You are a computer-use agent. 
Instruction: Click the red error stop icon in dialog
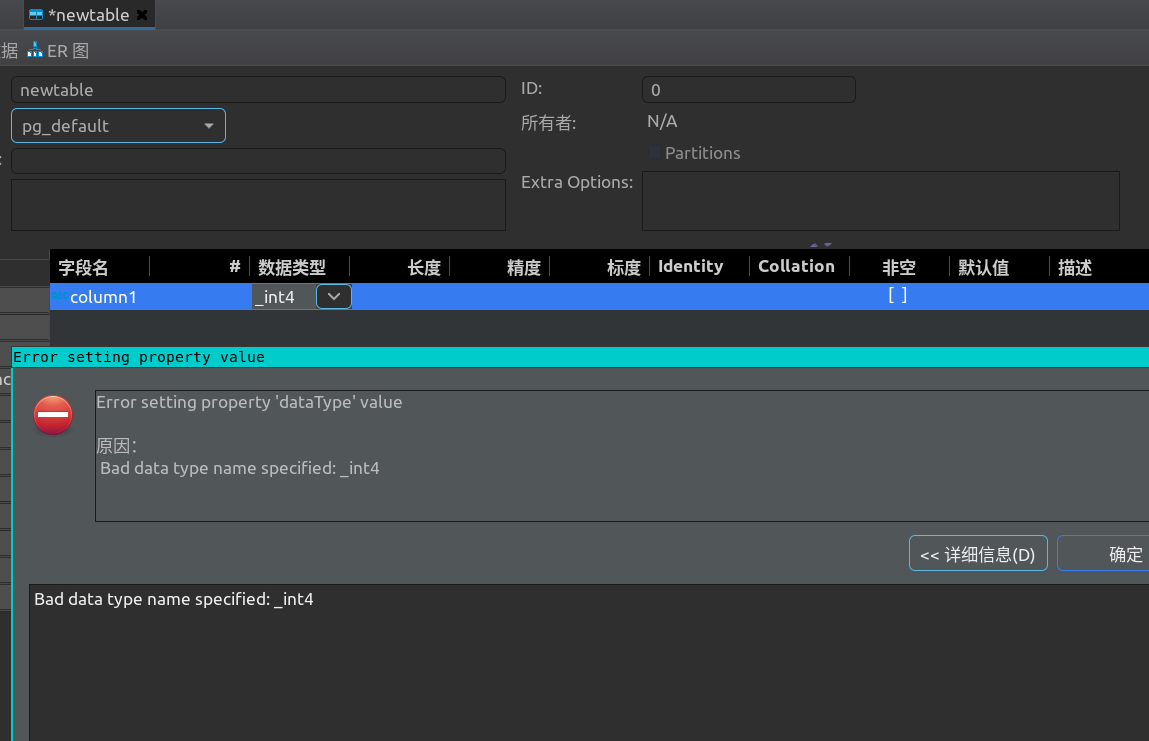pos(53,414)
